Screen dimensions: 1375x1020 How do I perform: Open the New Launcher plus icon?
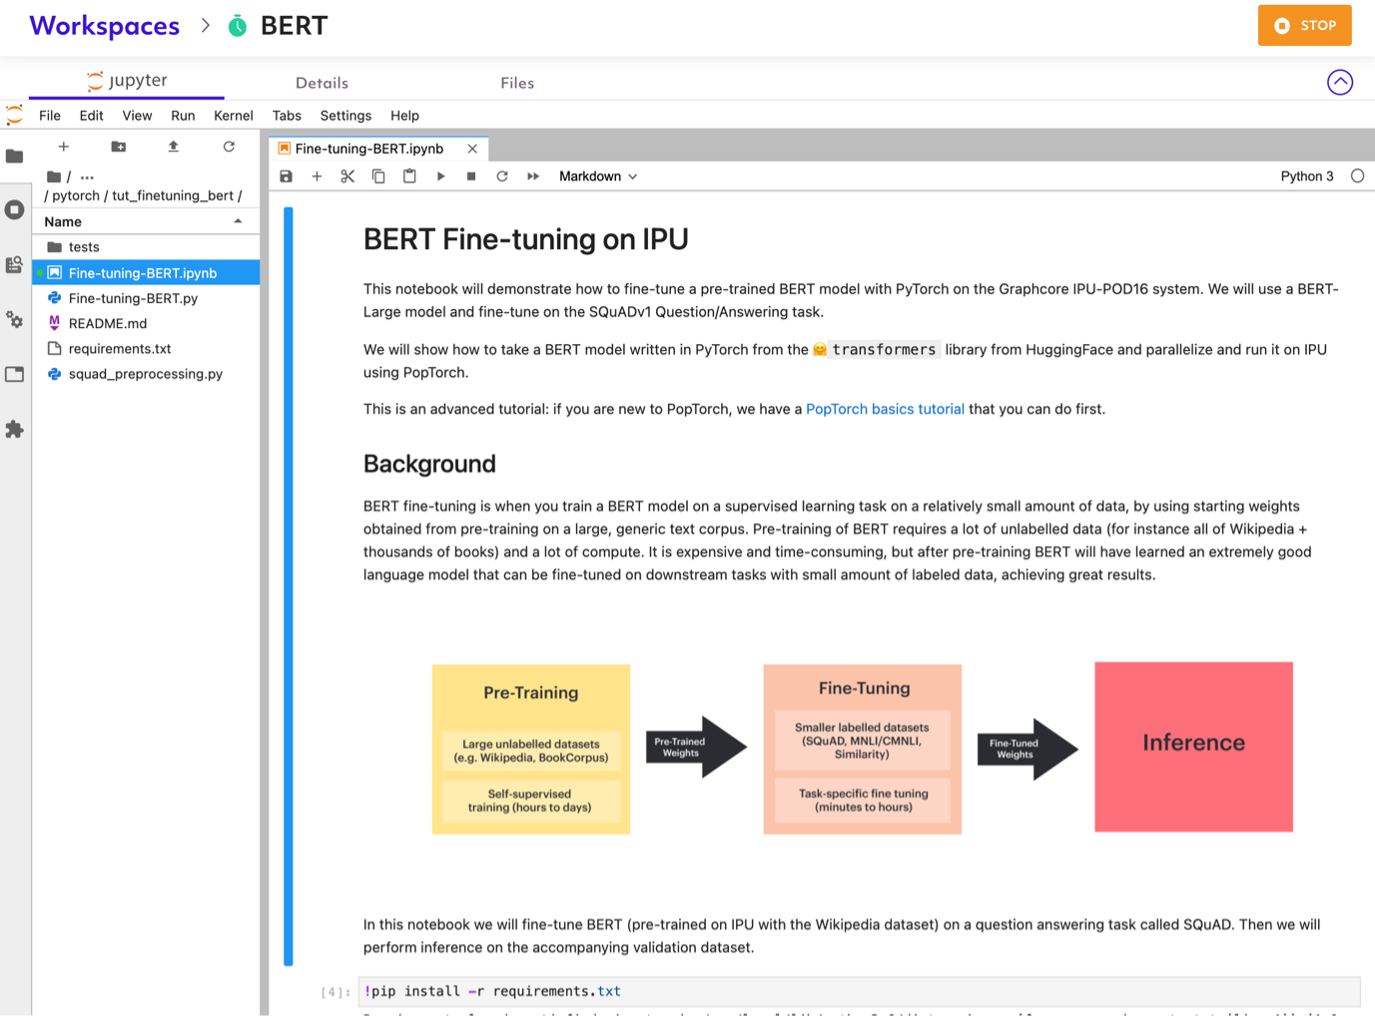(x=63, y=147)
